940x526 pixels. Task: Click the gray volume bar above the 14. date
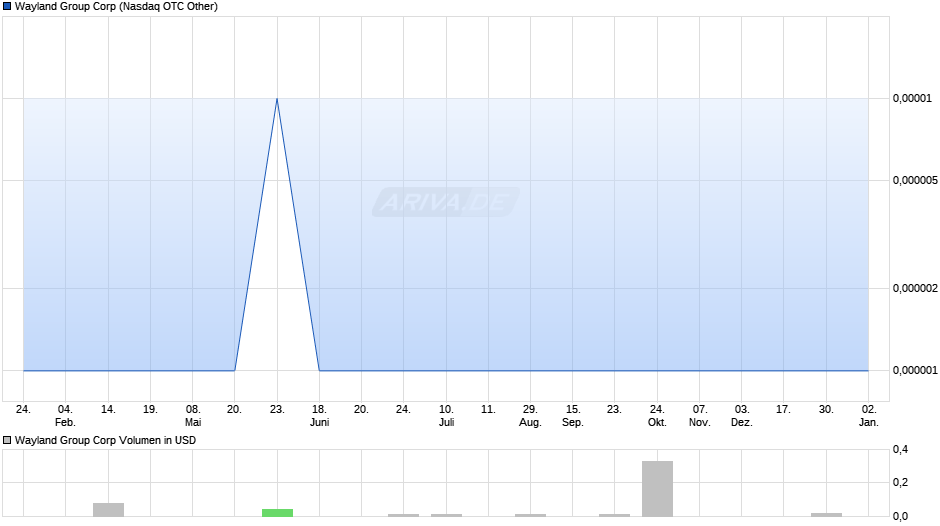pos(109,510)
